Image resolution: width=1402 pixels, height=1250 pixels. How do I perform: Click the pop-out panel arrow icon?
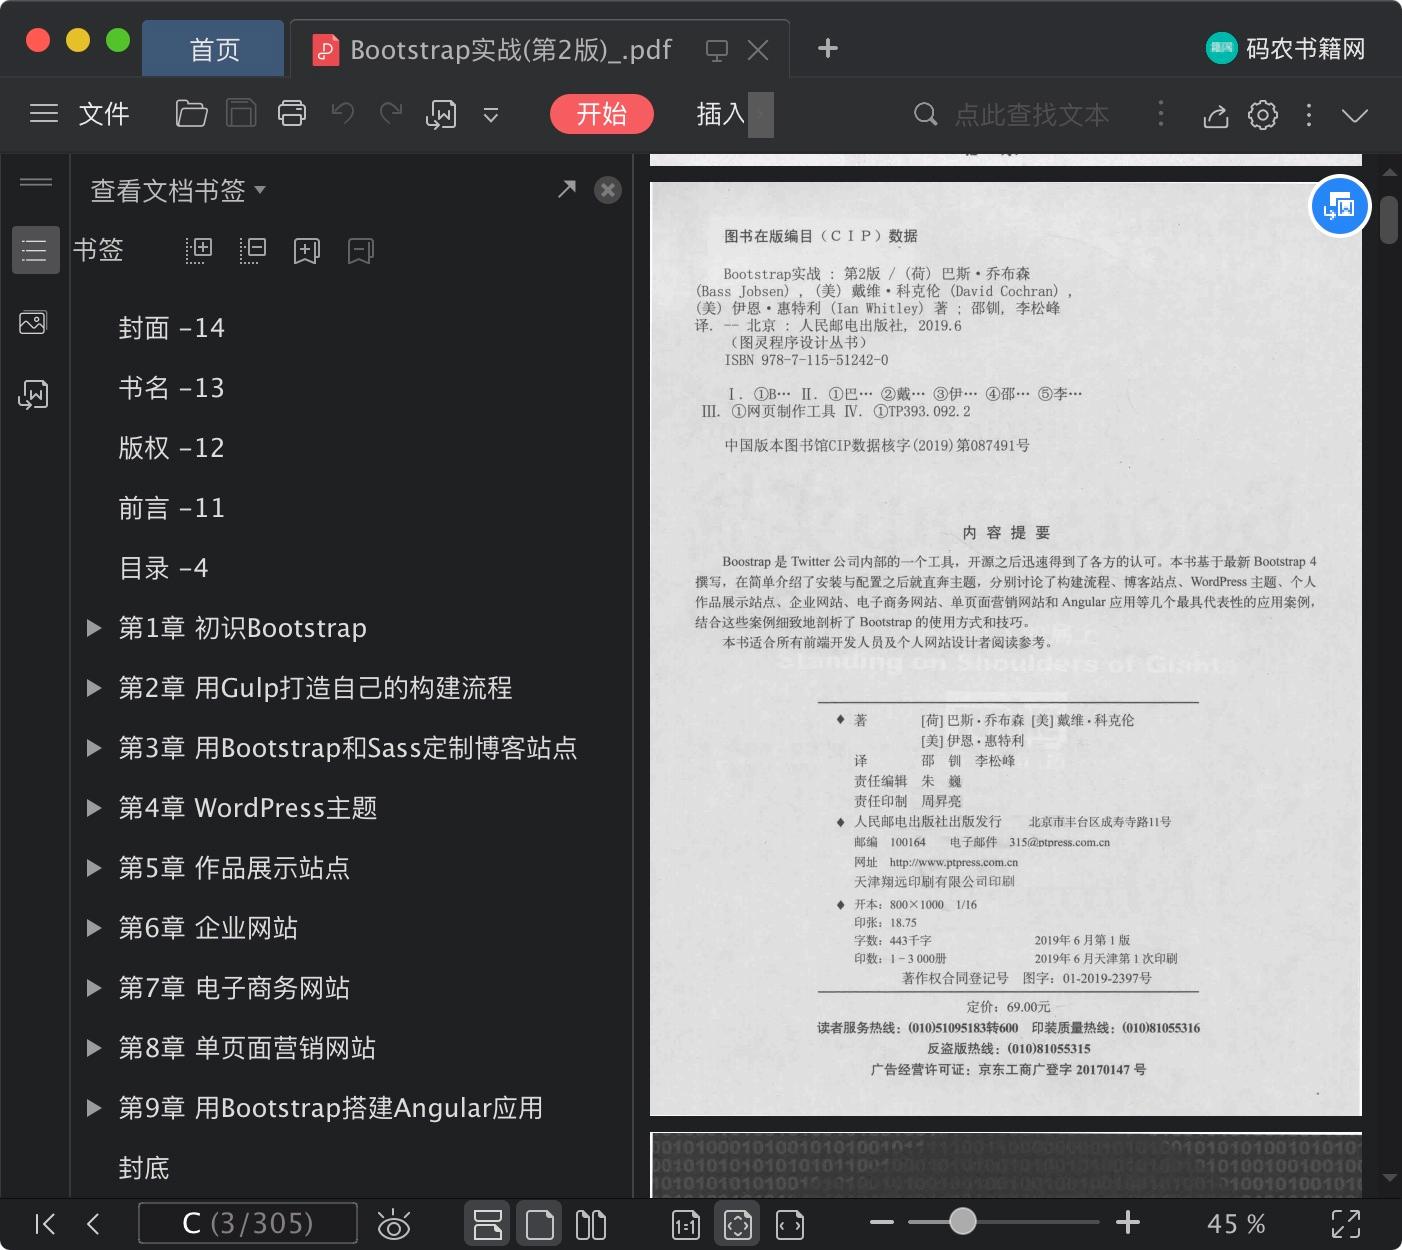click(x=567, y=189)
